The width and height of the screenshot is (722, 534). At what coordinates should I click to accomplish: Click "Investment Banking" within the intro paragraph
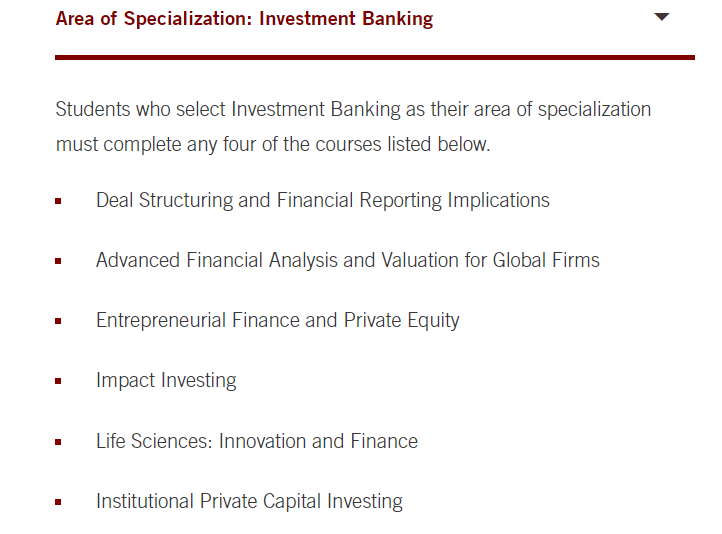pos(316,110)
